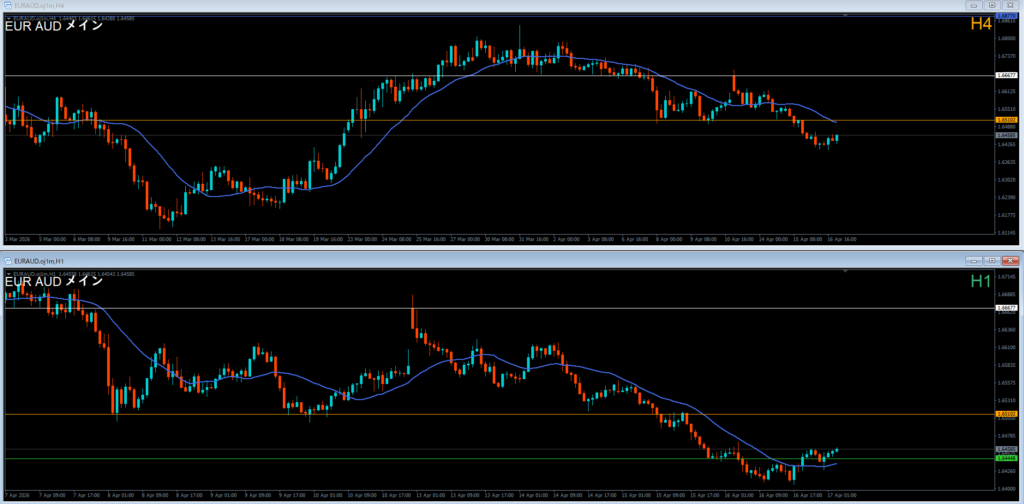Click the time axis of the H4 chart
Viewport: 1024px width, 504px height.
500,240
